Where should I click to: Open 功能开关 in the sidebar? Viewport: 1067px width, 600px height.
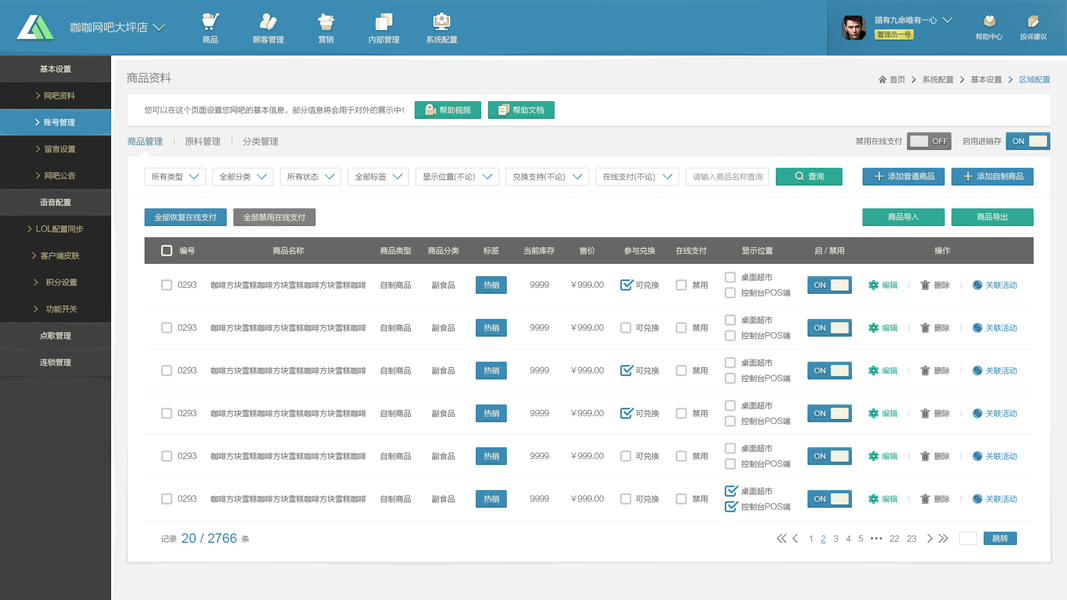tap(55, 309)
